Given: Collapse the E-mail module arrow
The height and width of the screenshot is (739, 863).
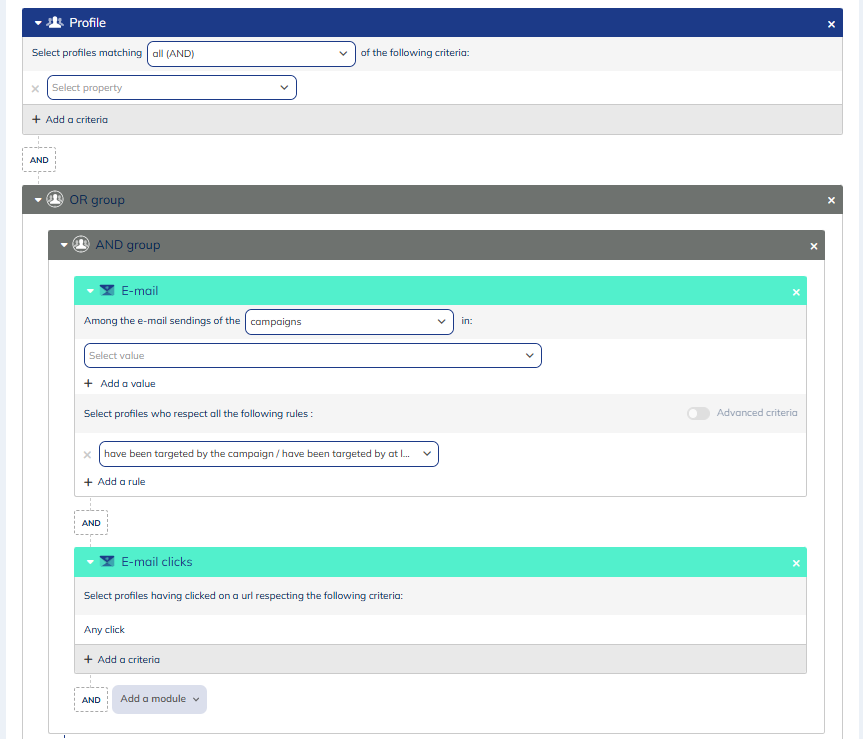Looking at the screenshot, I should 90,291.
